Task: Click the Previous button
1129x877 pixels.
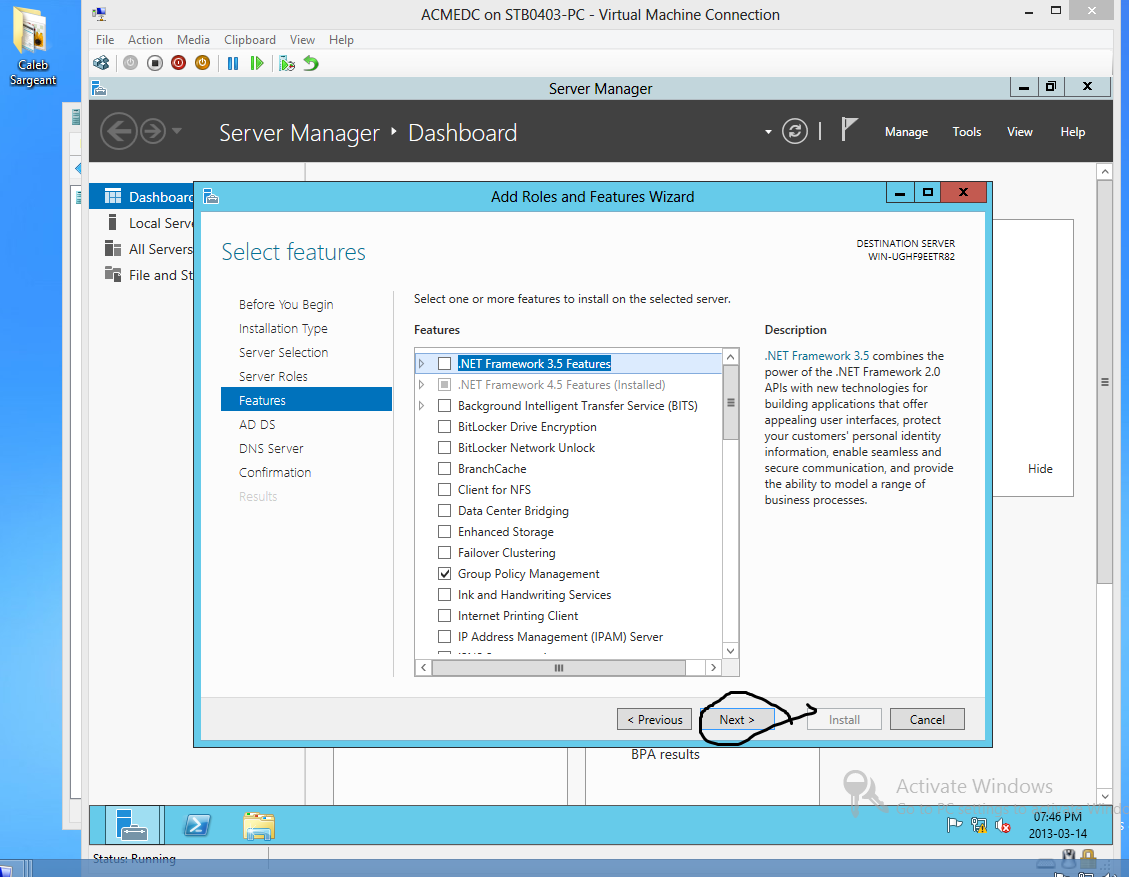Action: [655, 719]
